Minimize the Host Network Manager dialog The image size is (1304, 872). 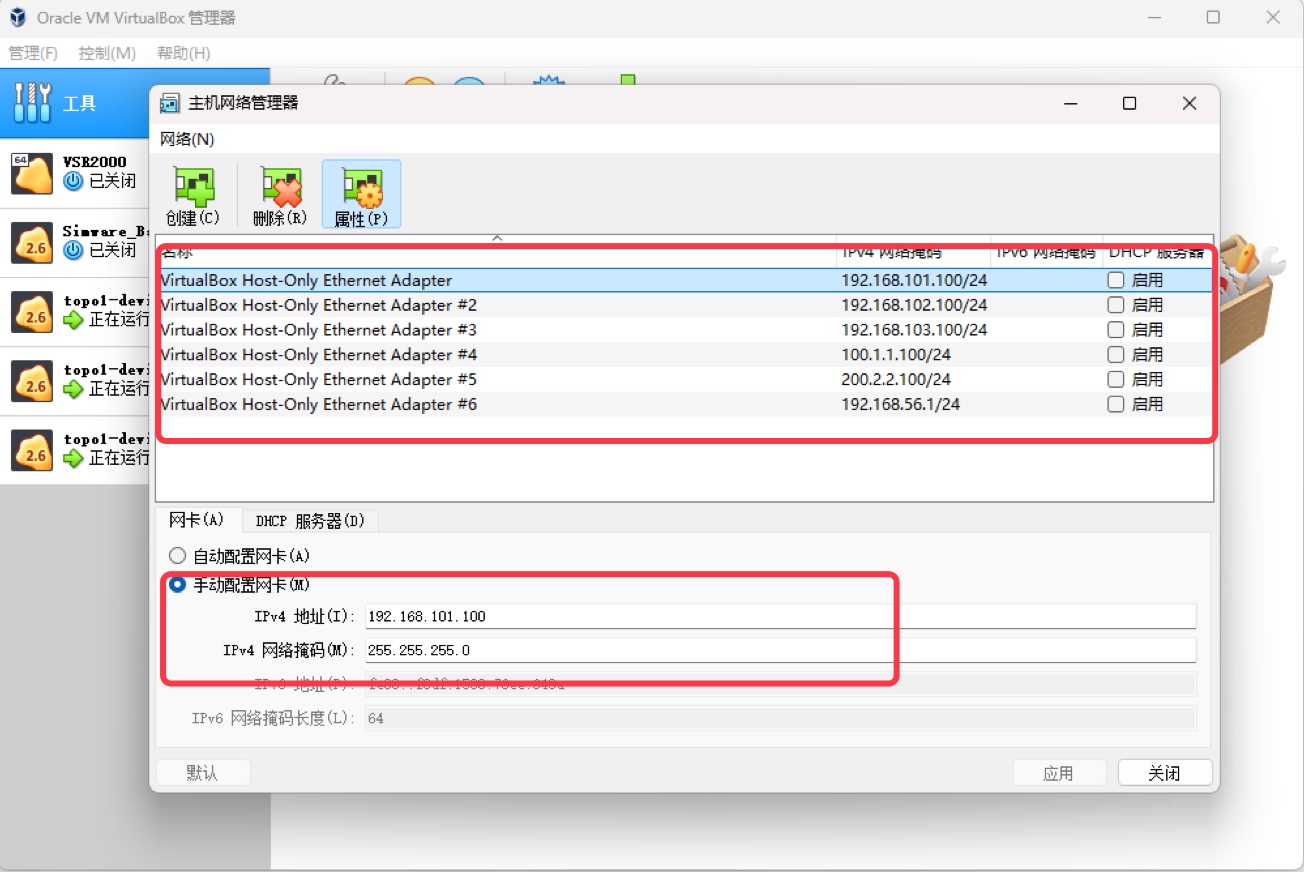click(x=1070, y=103)
